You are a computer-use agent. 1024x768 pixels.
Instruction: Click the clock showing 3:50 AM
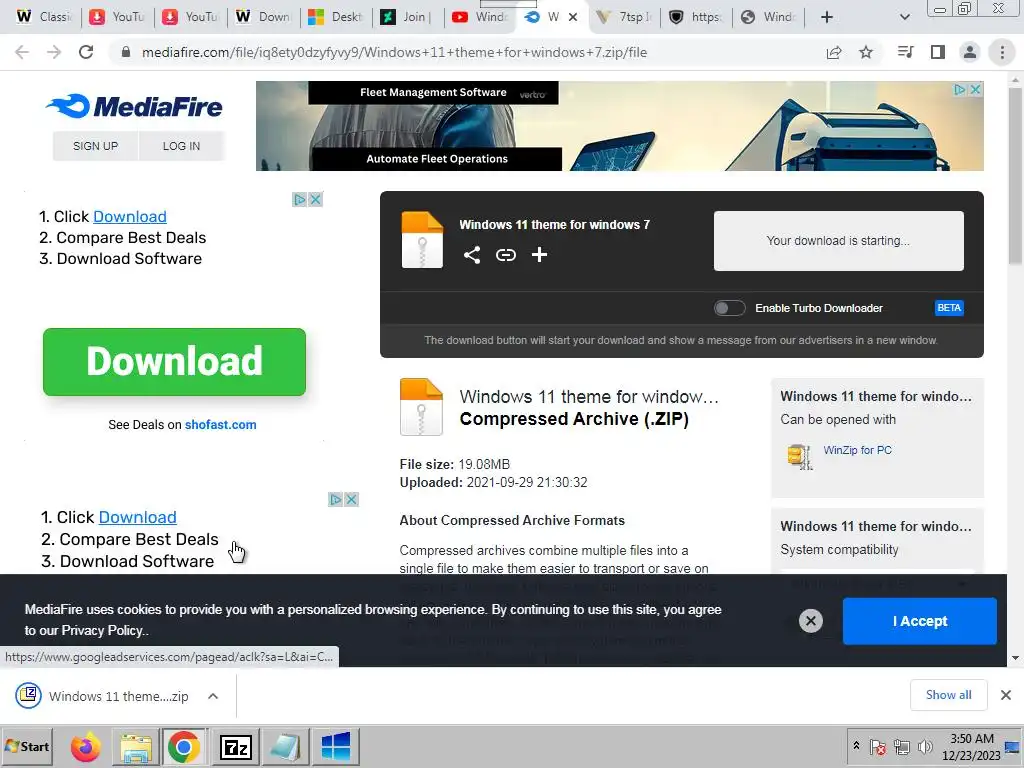971,739
